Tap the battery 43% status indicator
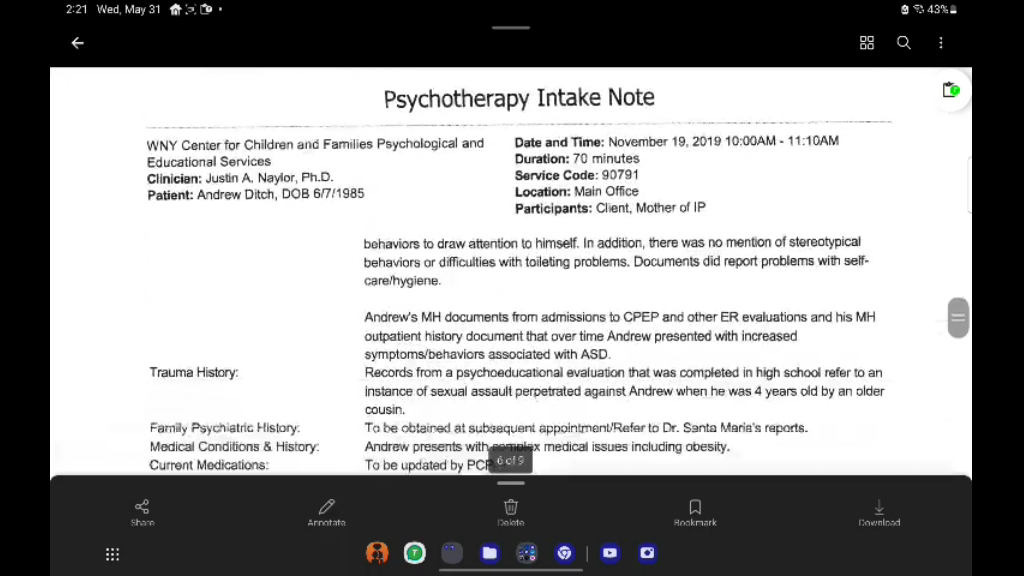This screenshot has height=576, width=1024. (x=942, y=9)
